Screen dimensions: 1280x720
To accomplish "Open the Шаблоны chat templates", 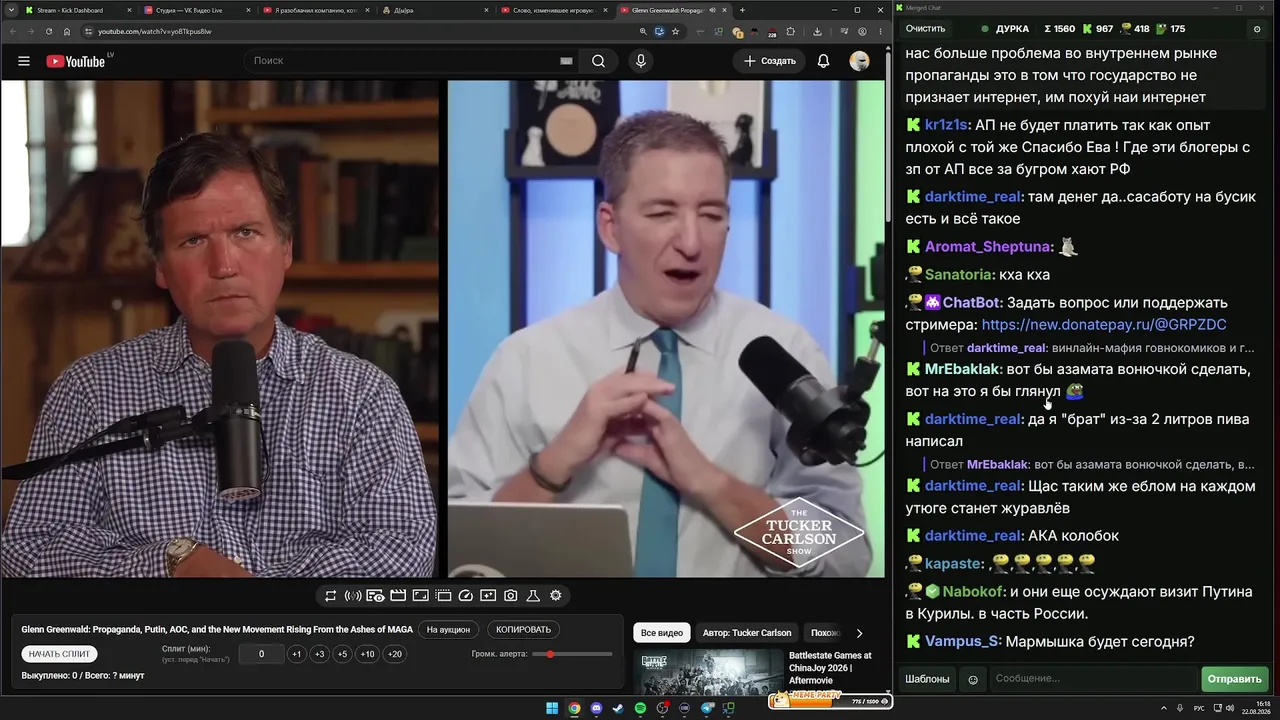I will (927, 679).
